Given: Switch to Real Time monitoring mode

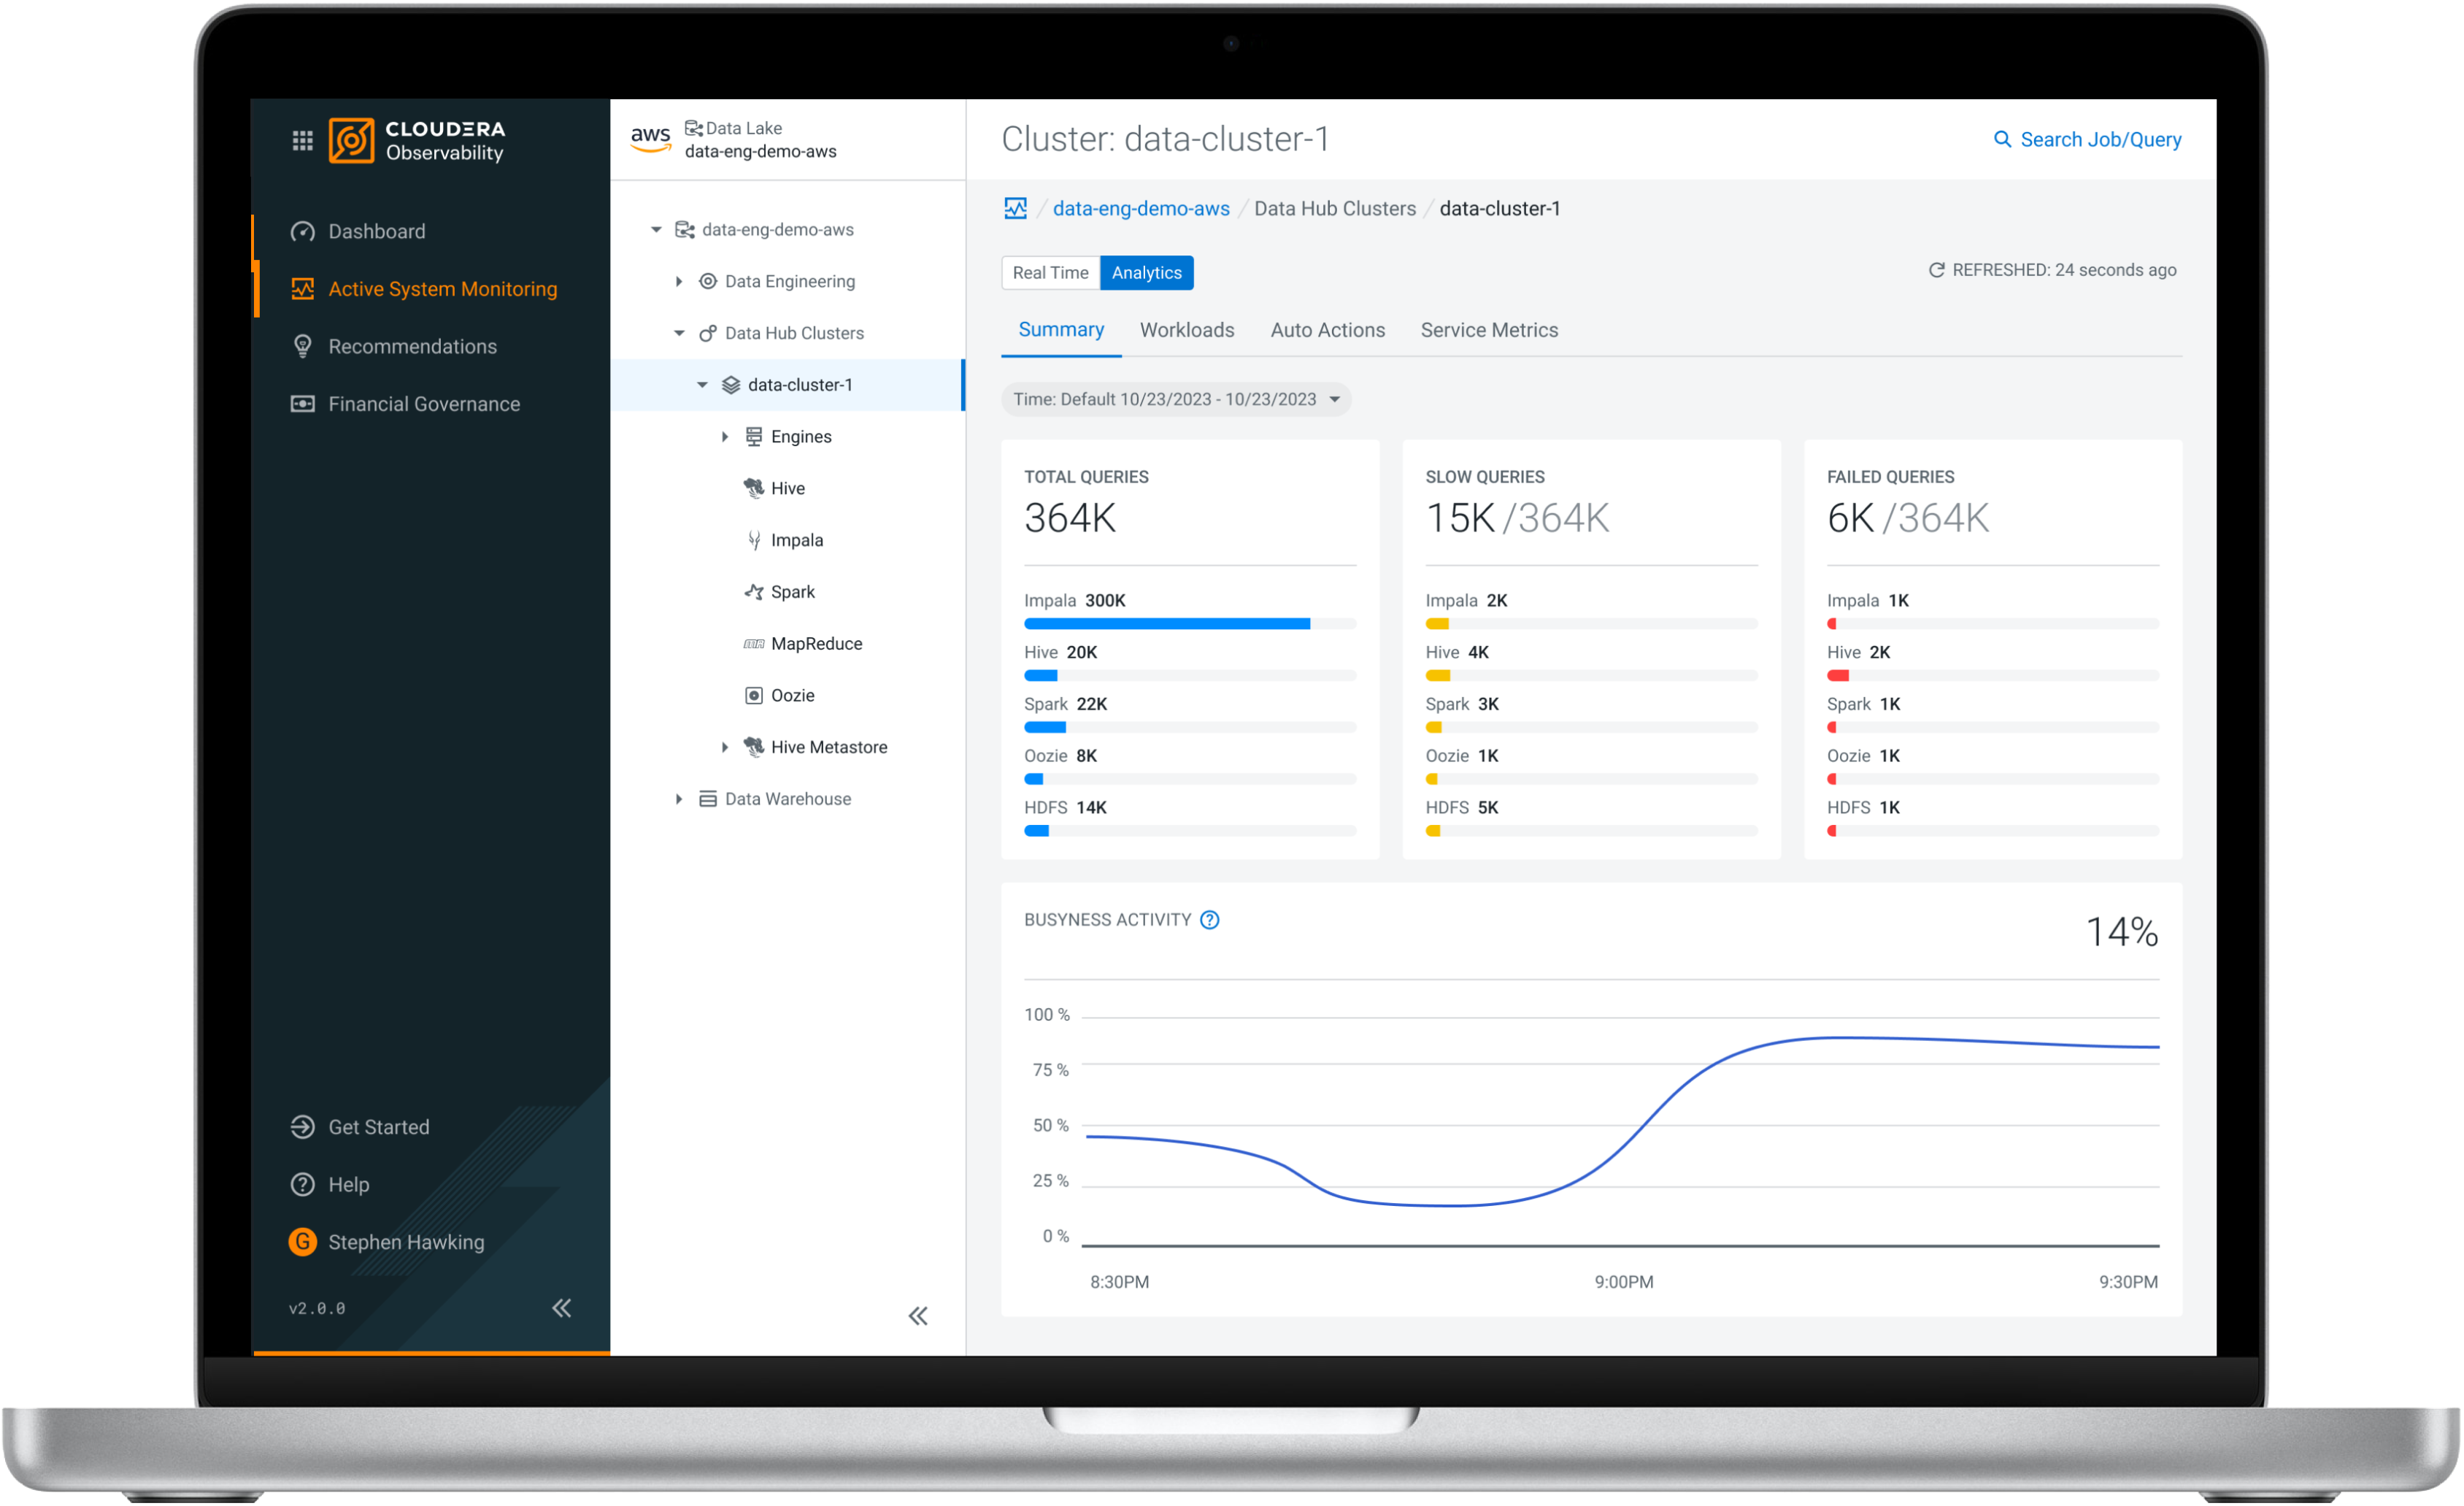Looking at the screenshot, I should click(1050, 272).
